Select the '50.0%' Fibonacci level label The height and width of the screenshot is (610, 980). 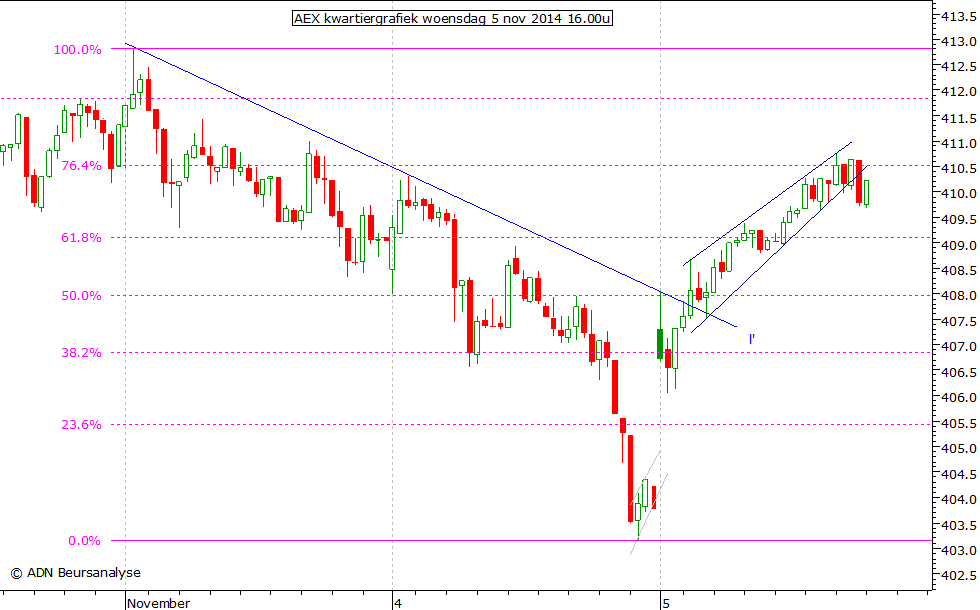[81, 296]
